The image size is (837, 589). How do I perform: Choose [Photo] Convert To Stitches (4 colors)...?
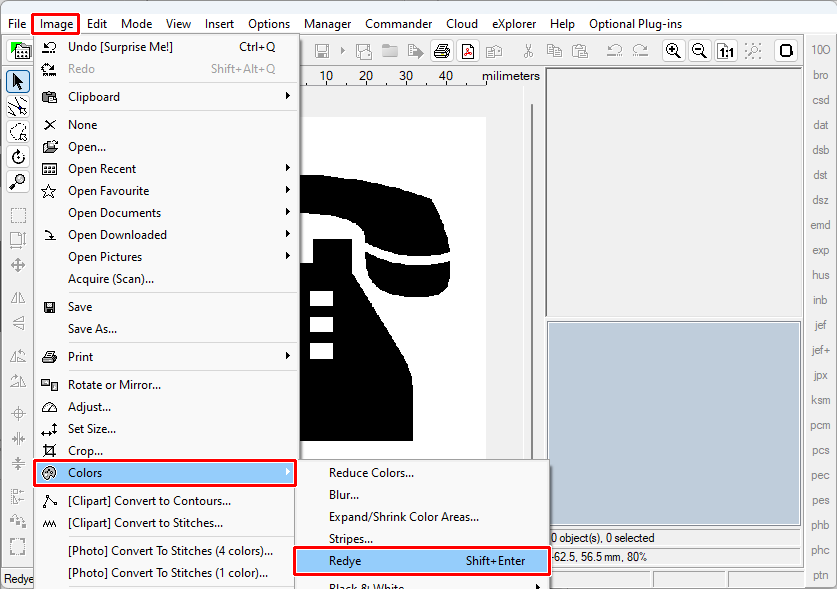[165, 551]
